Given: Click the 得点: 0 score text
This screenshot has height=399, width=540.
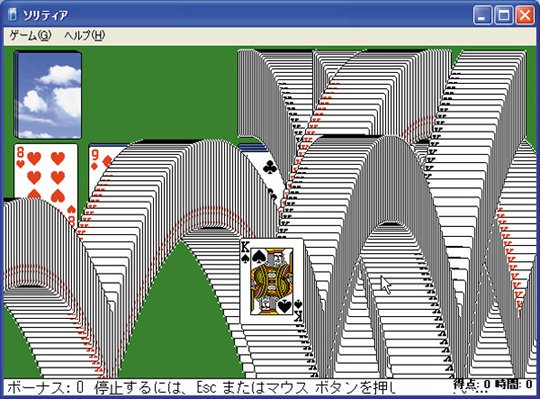Looking at the screenshot, I should tap(471, 384).
